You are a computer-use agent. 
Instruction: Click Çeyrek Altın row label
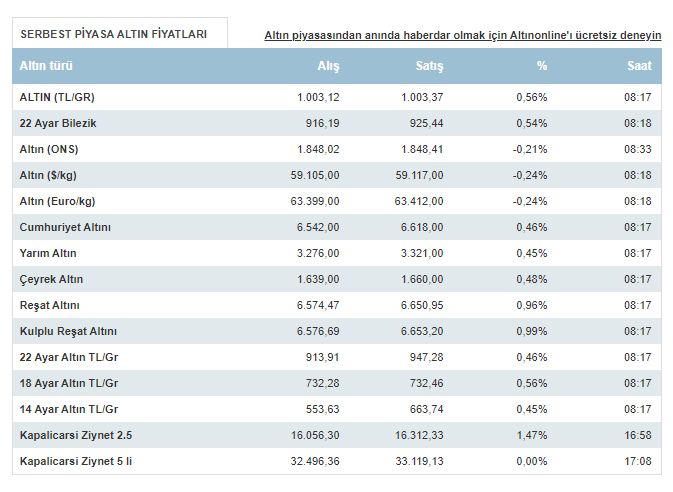click(51, 279)
